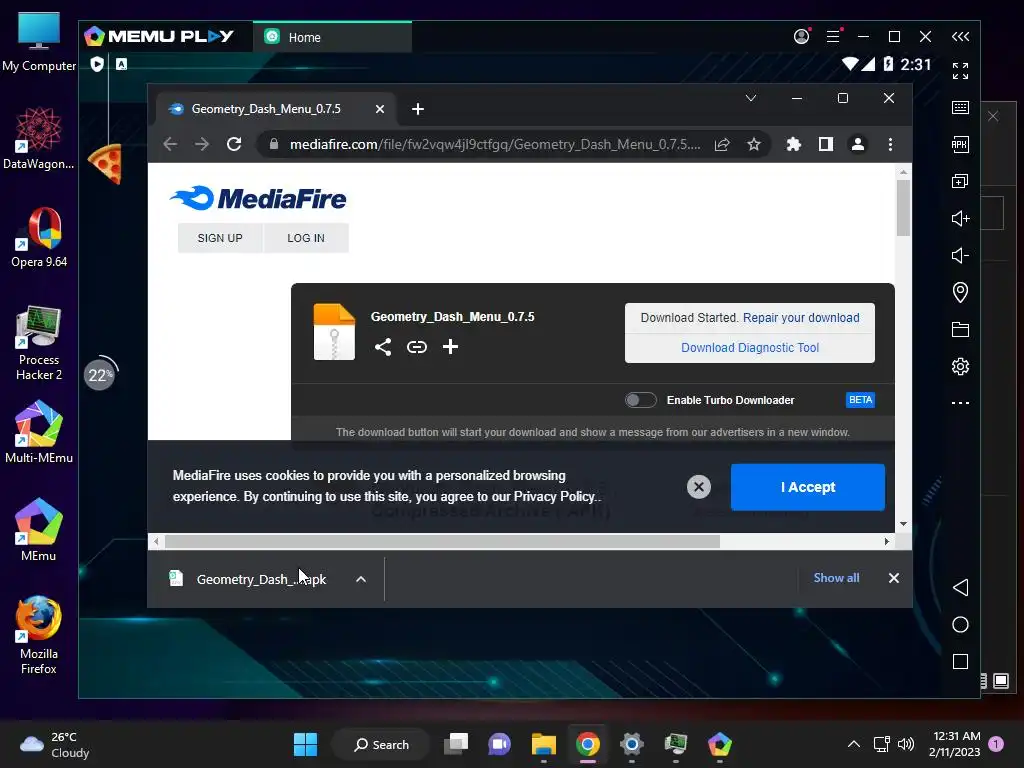The height and width of the screenshot is (768, 1024).
Task: Increase volume with the MEmu volume up icon
Action: (960, 218)
